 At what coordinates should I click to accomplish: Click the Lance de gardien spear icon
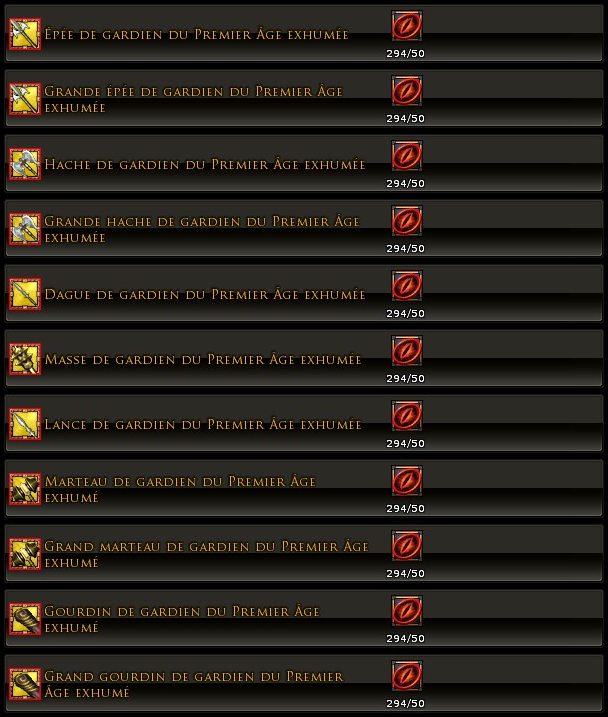(x=25, y=423)
